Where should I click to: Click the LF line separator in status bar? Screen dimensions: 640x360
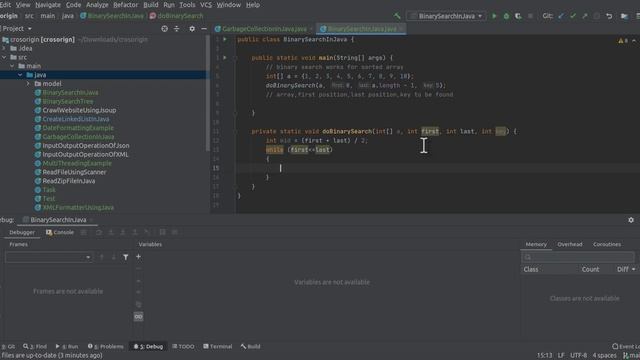561,356
